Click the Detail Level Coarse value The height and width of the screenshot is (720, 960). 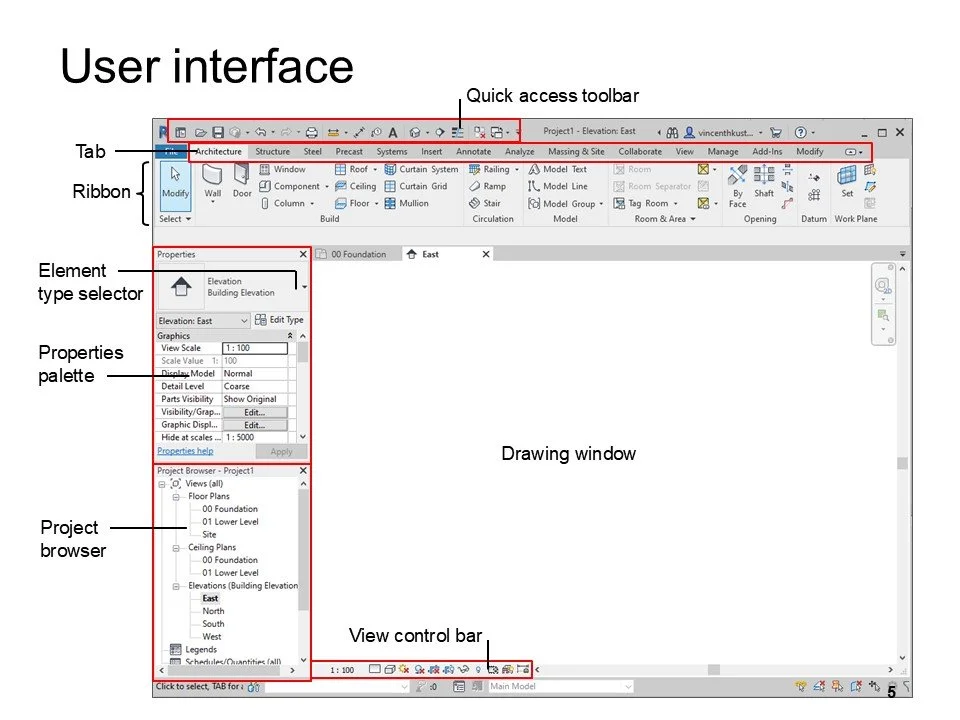pyautogui.click(x=255, y=387)
